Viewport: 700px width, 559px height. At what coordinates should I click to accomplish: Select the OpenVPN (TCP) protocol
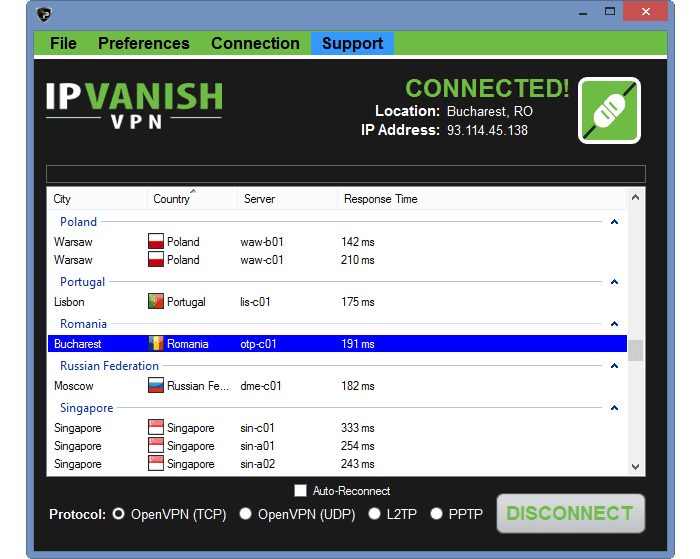[x=118, y=514]
